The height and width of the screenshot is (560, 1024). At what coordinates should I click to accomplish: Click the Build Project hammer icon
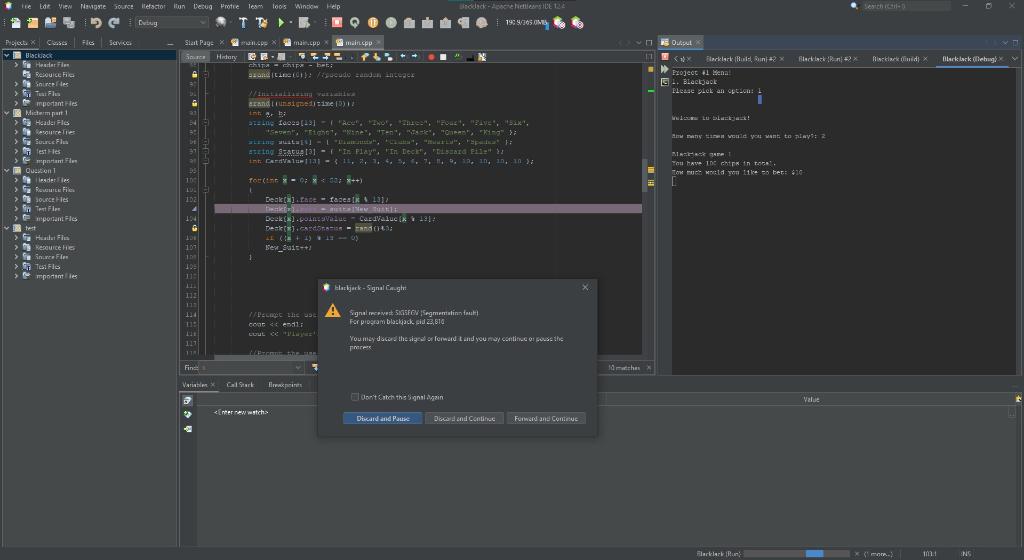click(243, 23)
